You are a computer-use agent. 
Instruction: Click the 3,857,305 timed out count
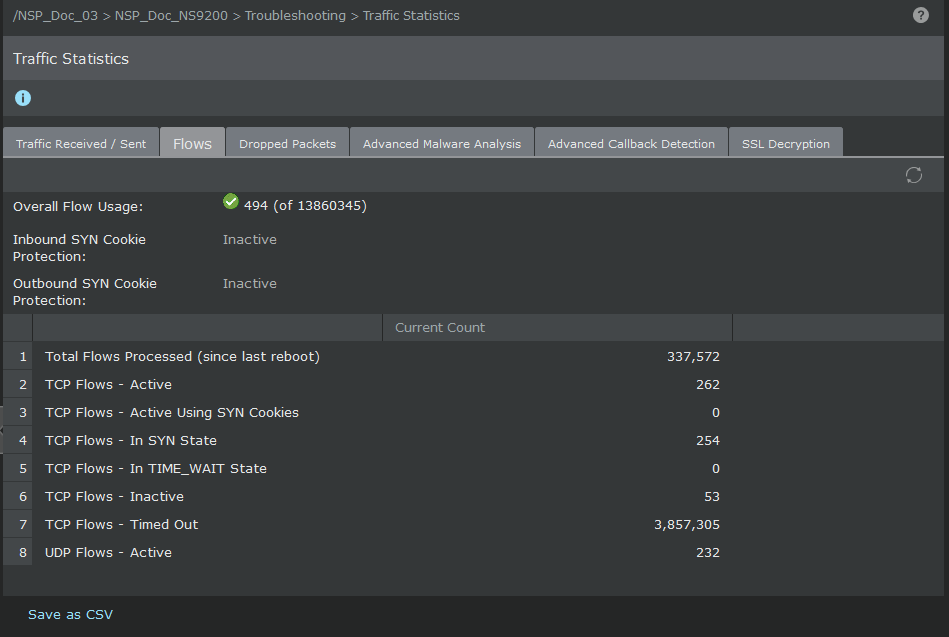(687, 524)
